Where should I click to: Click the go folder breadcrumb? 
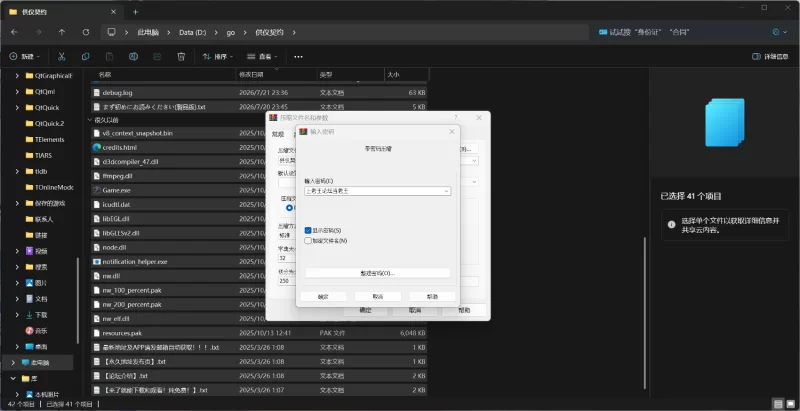[231, 32]
